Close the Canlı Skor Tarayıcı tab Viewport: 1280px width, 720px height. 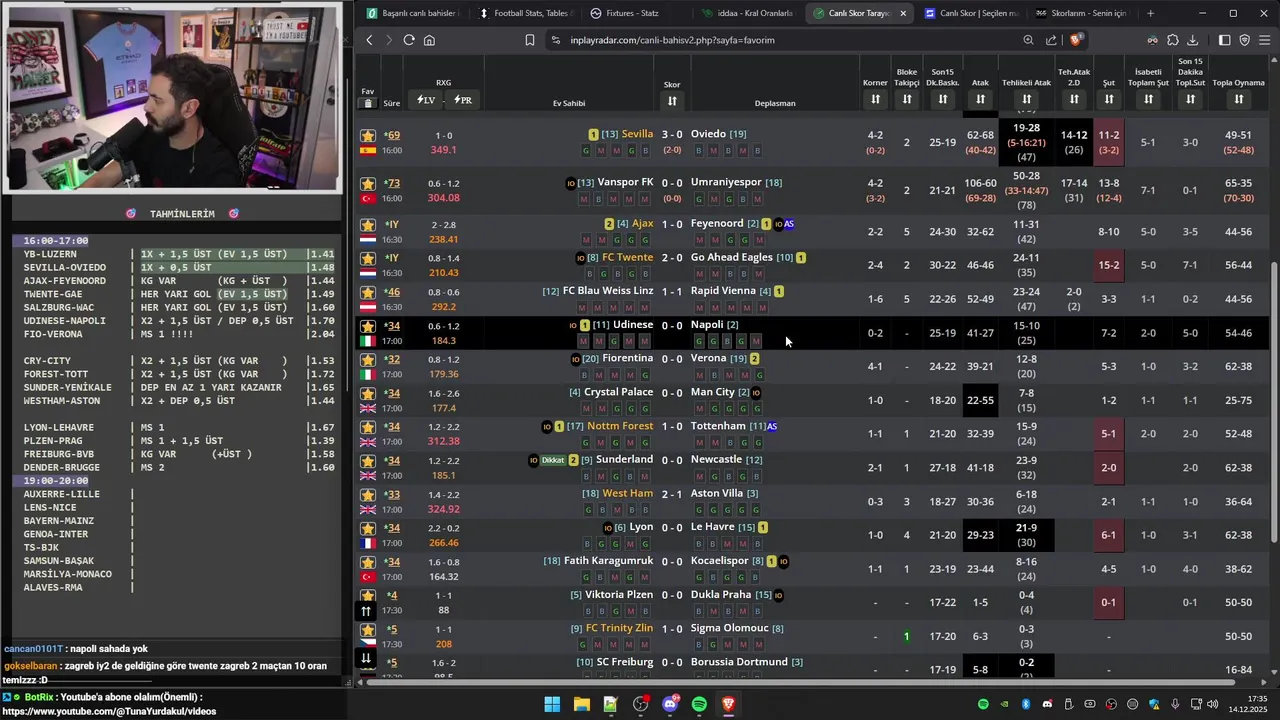tap(903, 13)
